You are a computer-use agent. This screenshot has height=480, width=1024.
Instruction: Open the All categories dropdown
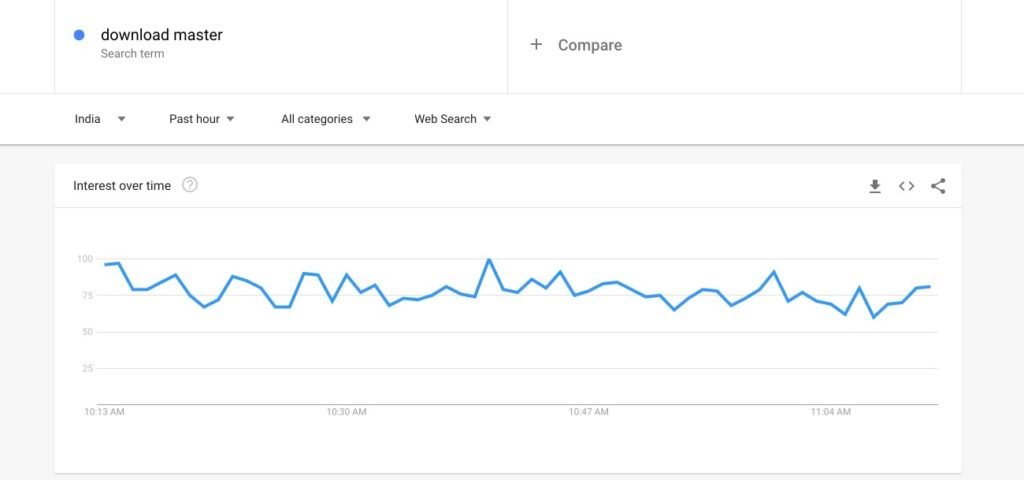325,119
